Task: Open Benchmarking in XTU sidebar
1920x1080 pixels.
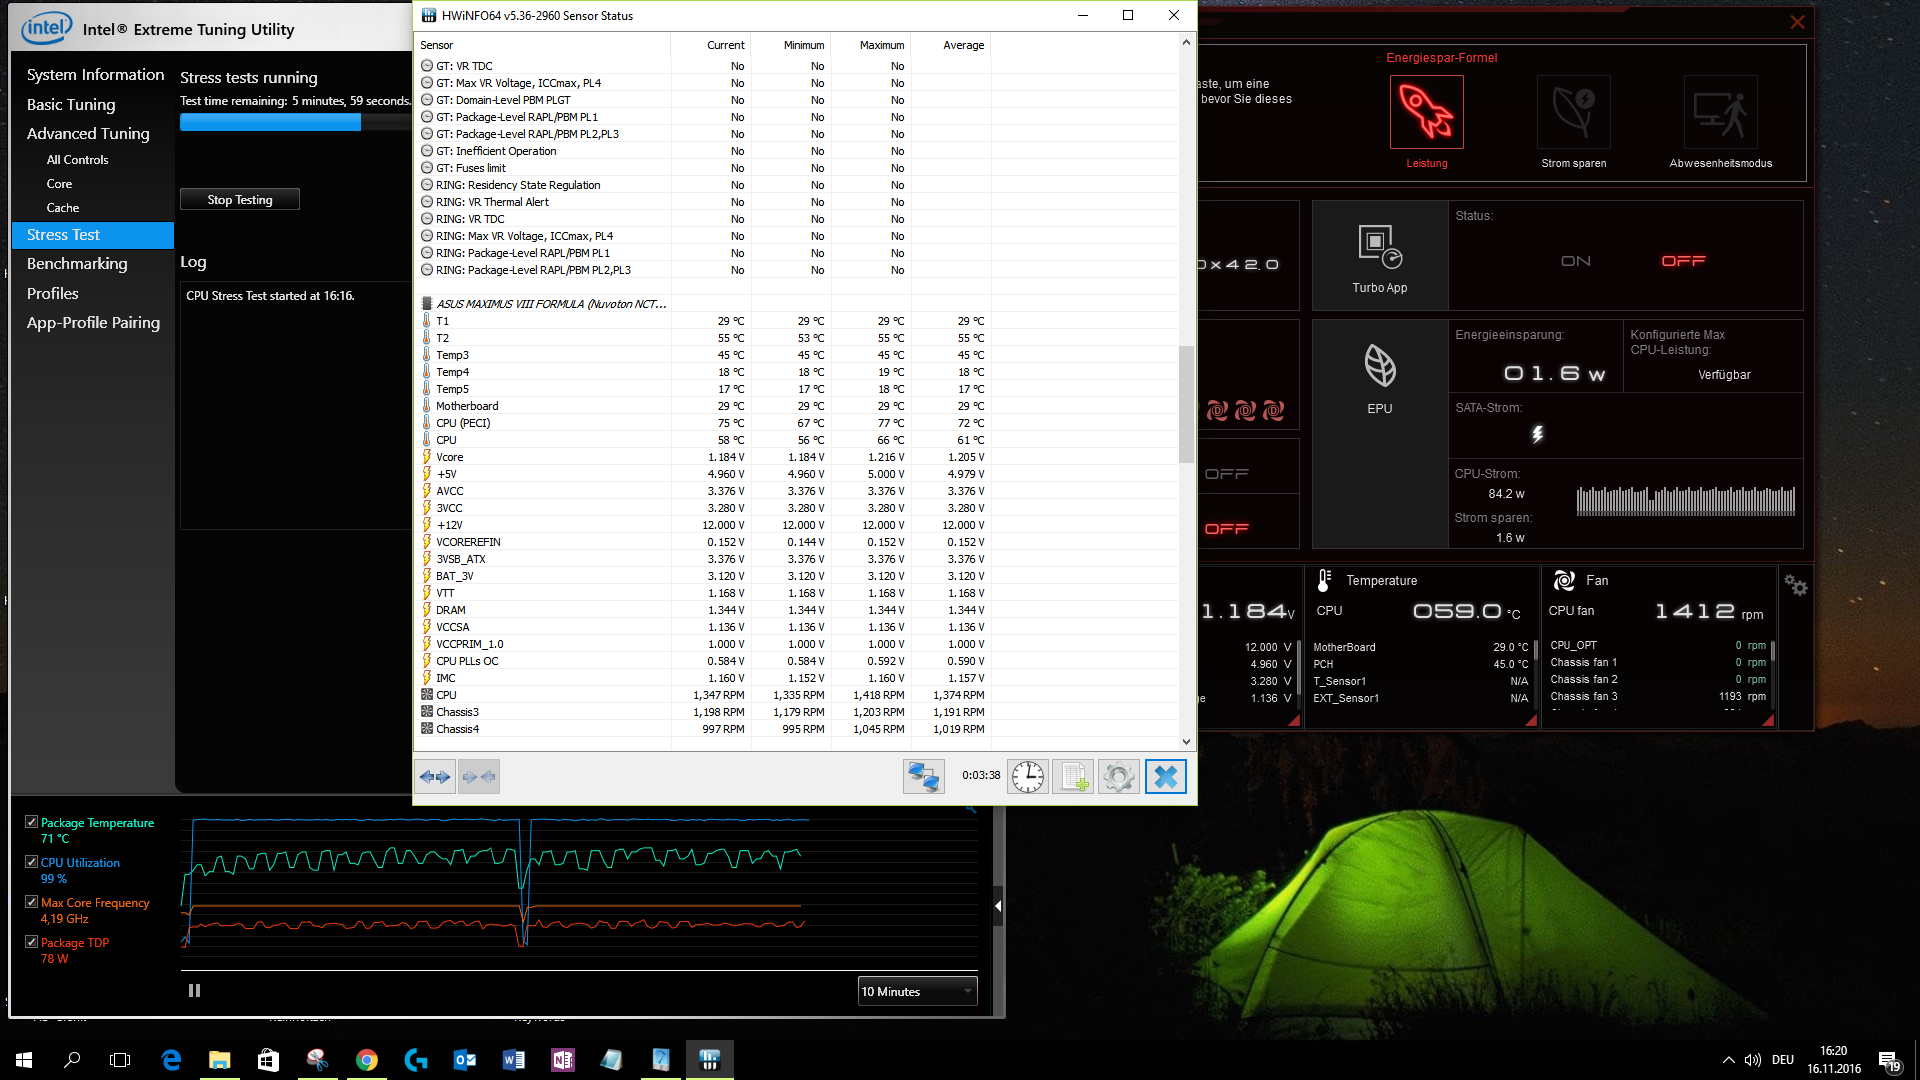Action: pos(77,264)
